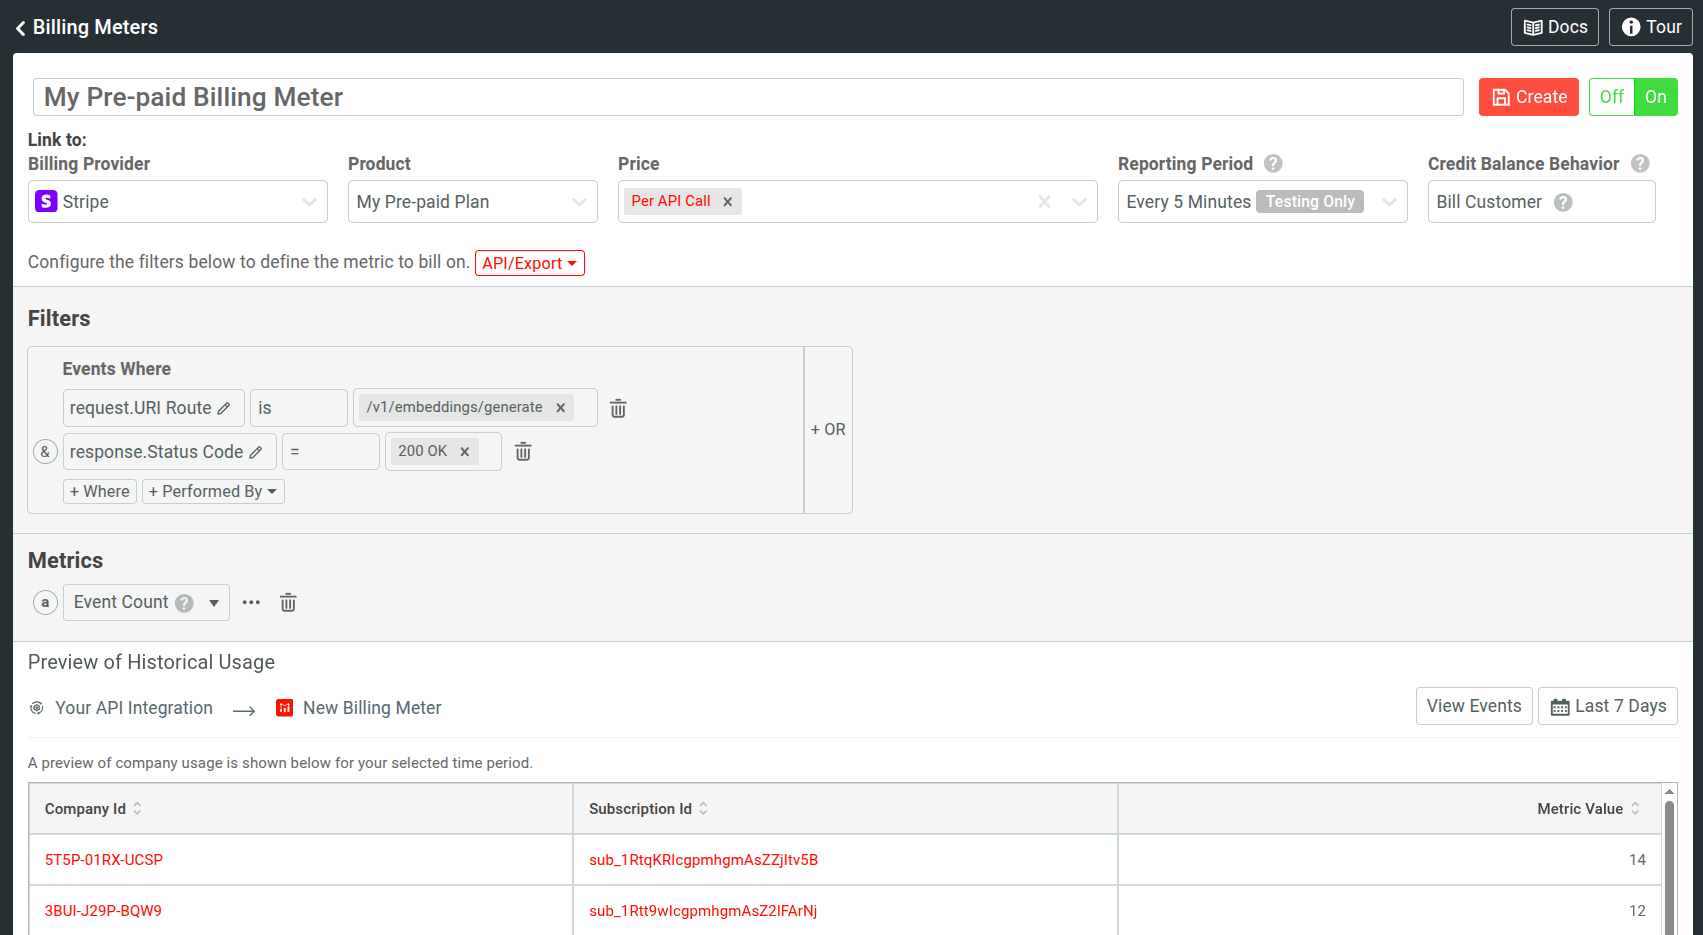The image size is (1703, 935).
Task: Open the Docs page via book icon
Action: 1534,26
